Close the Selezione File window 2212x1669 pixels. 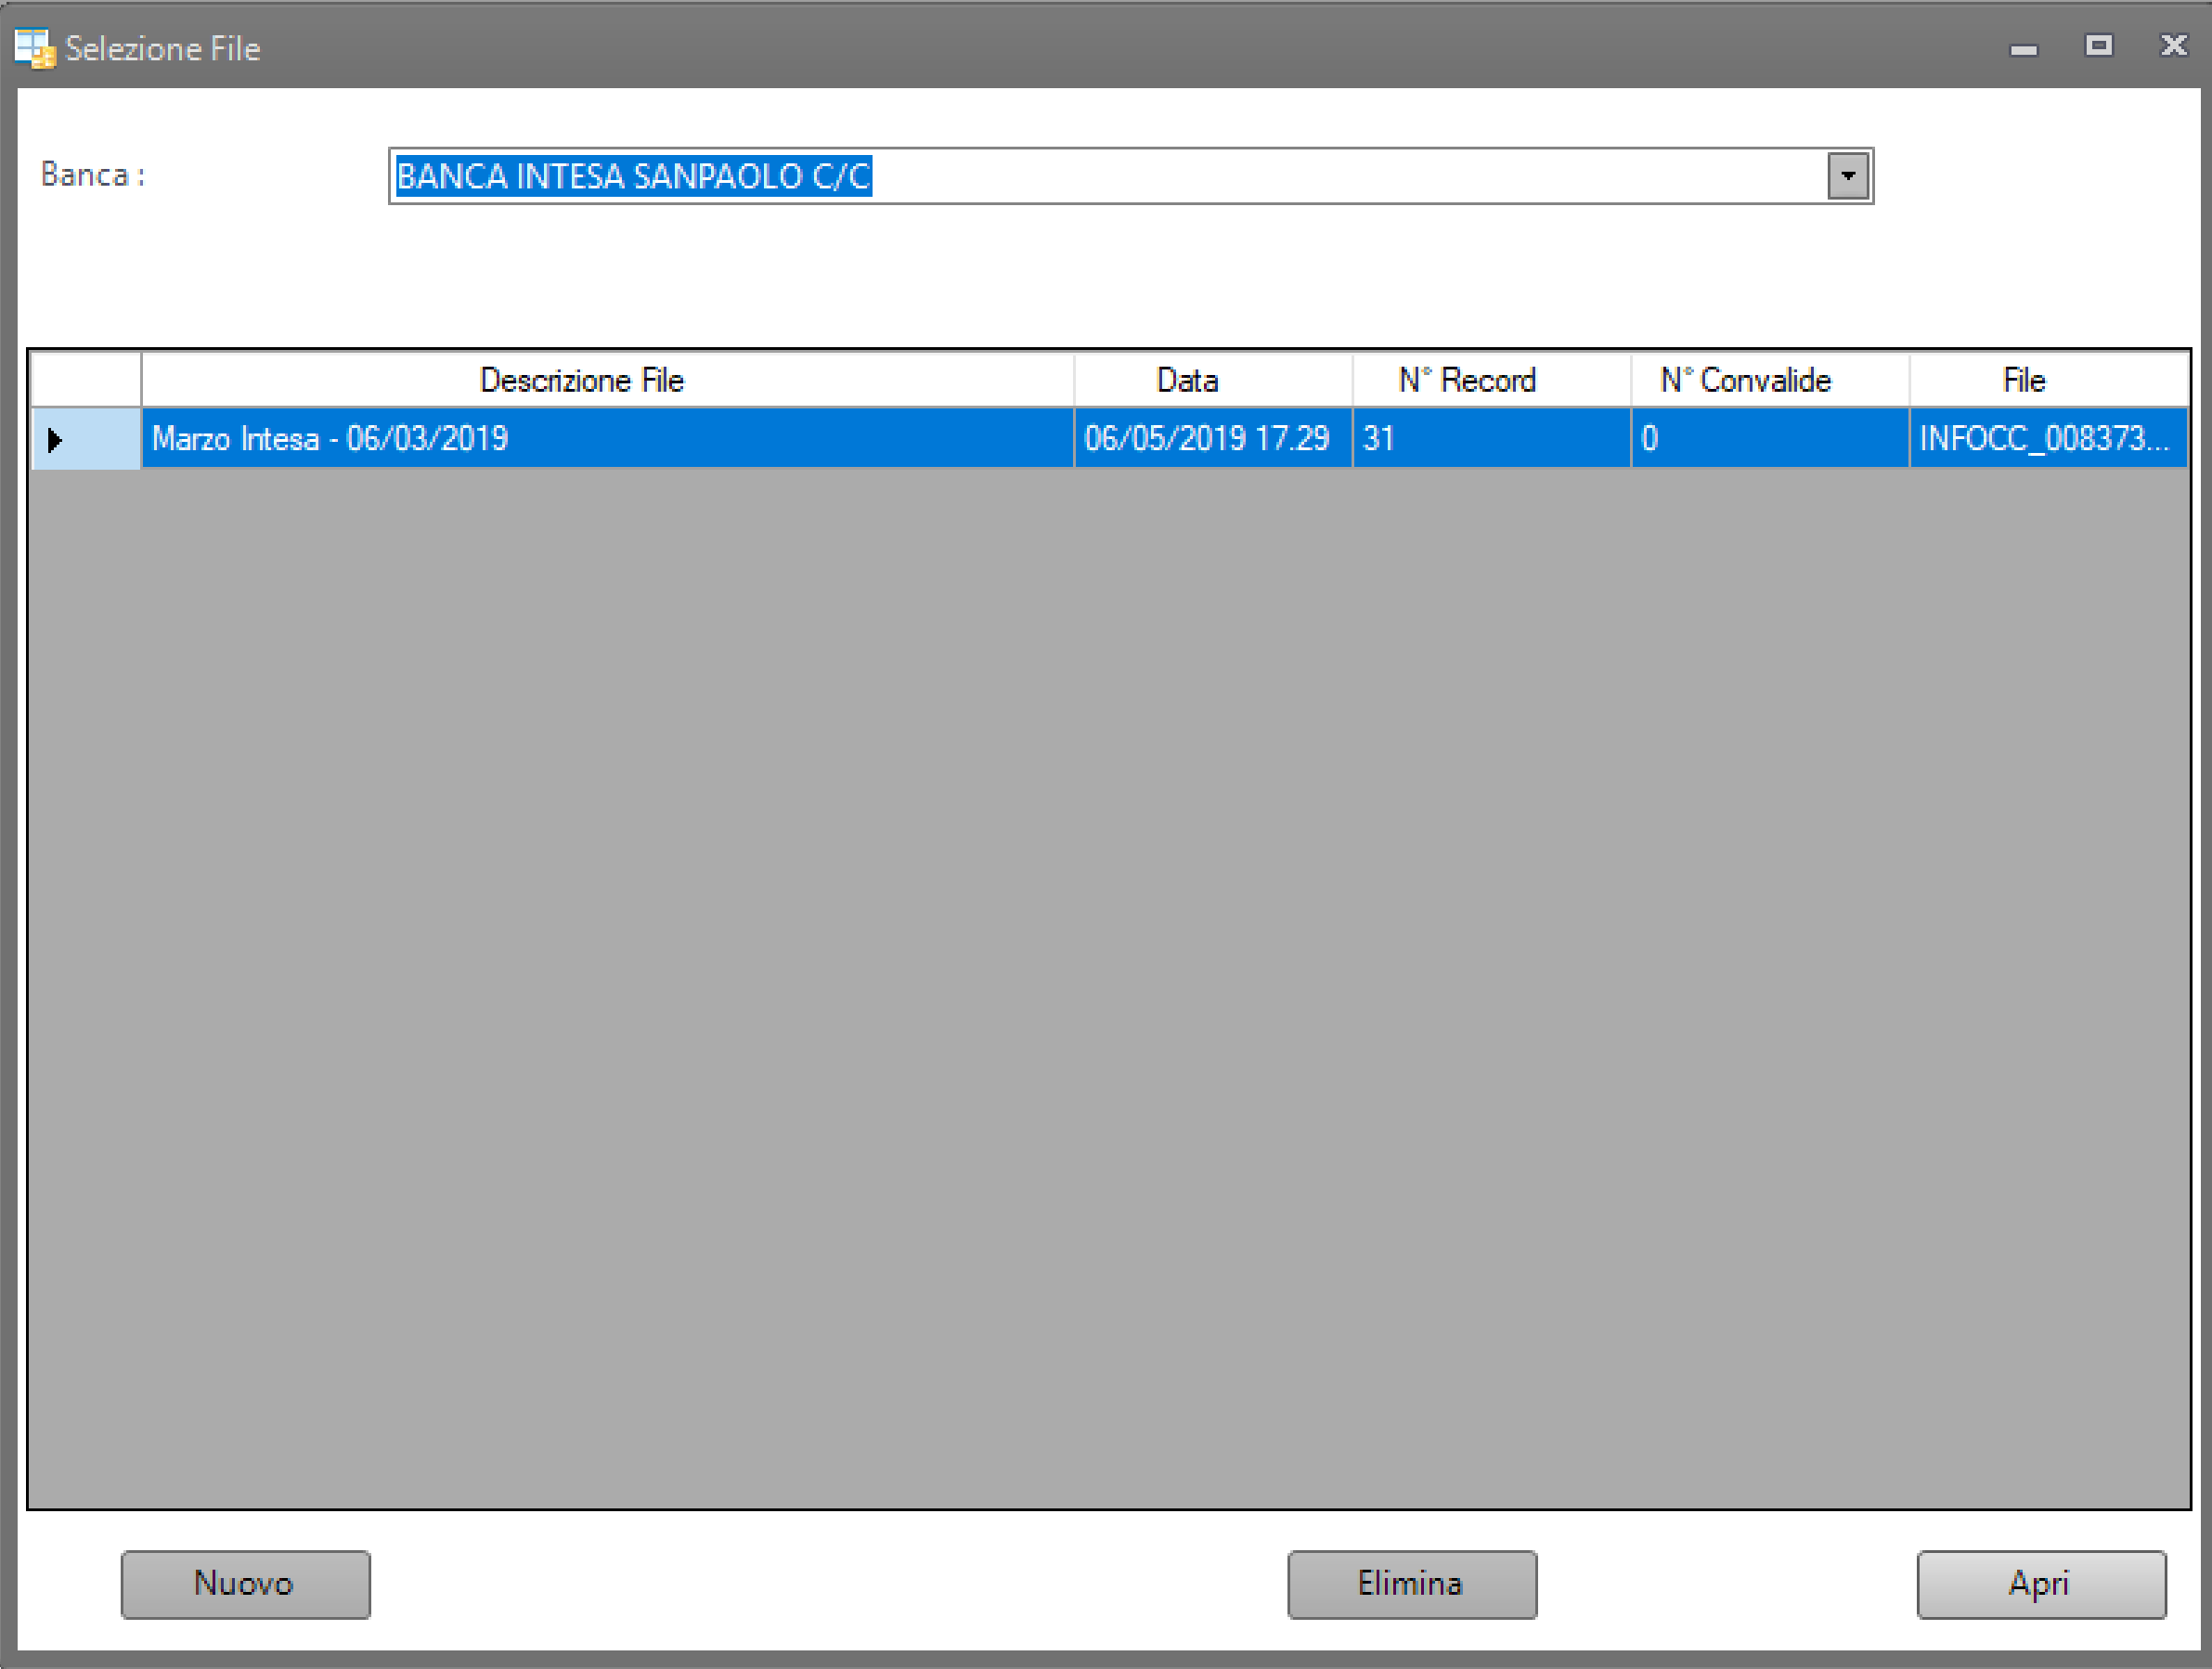[2173, 46]
